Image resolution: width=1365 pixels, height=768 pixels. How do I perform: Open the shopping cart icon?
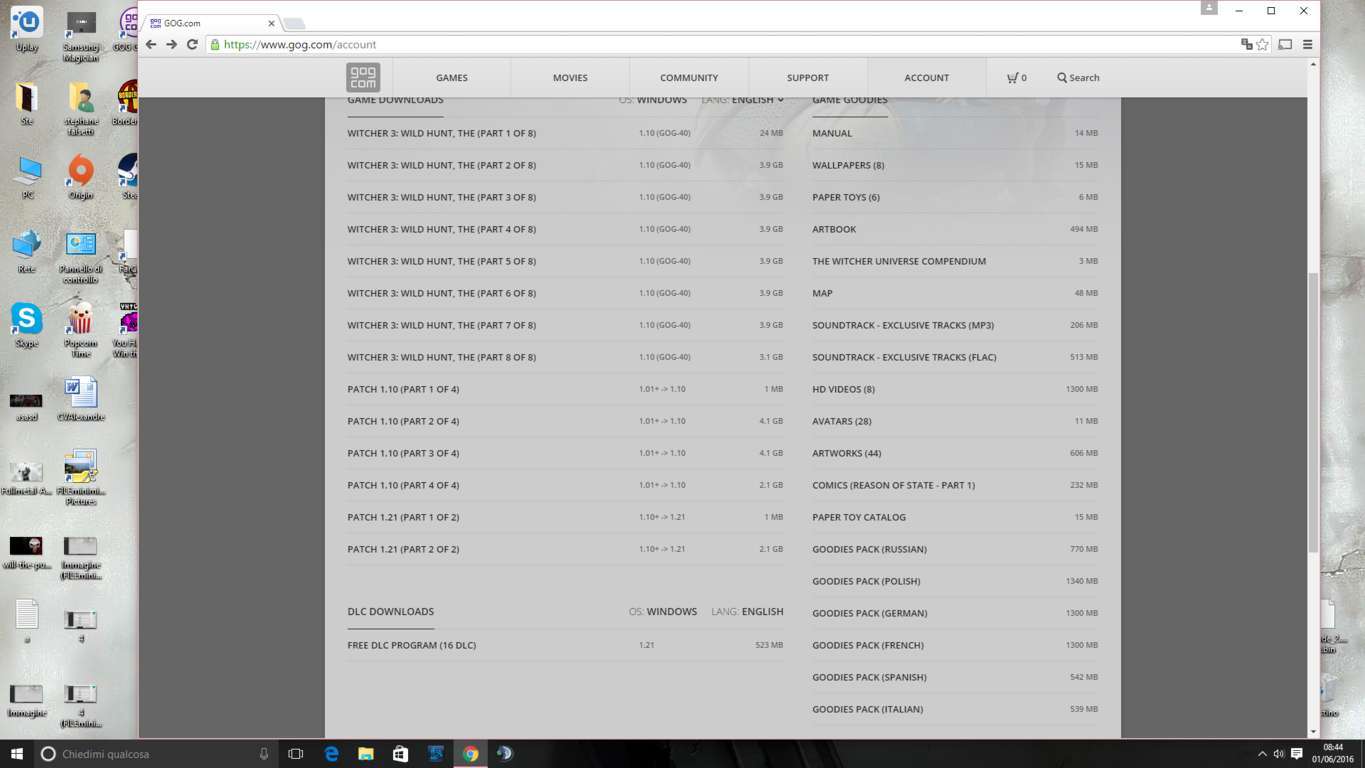click(1012, 78)
